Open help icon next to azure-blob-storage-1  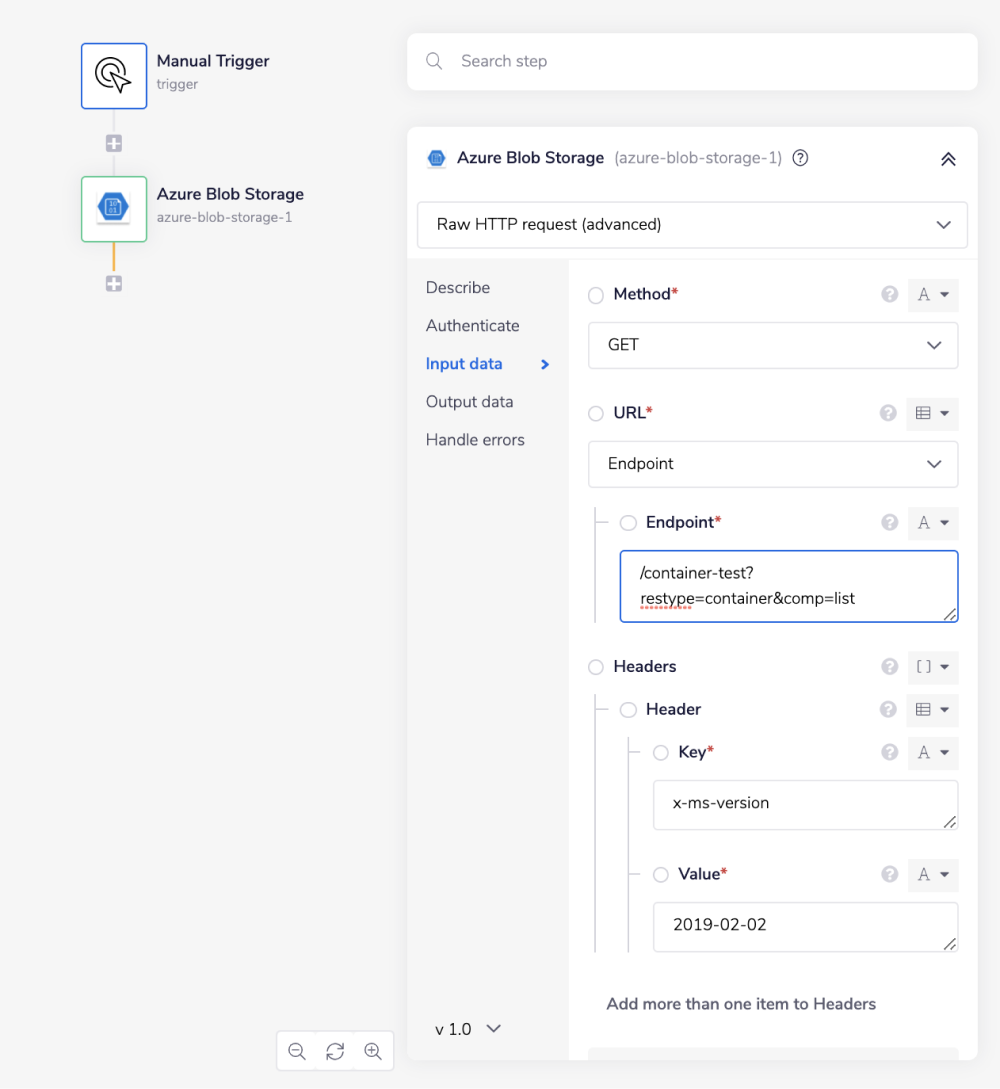[x=800, y=158]
